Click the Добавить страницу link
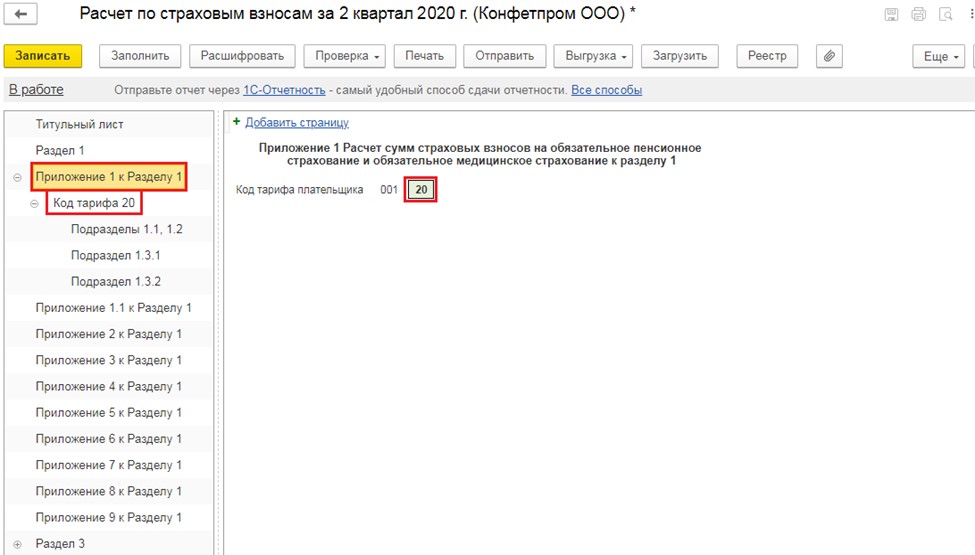 (x=297, y=122)
